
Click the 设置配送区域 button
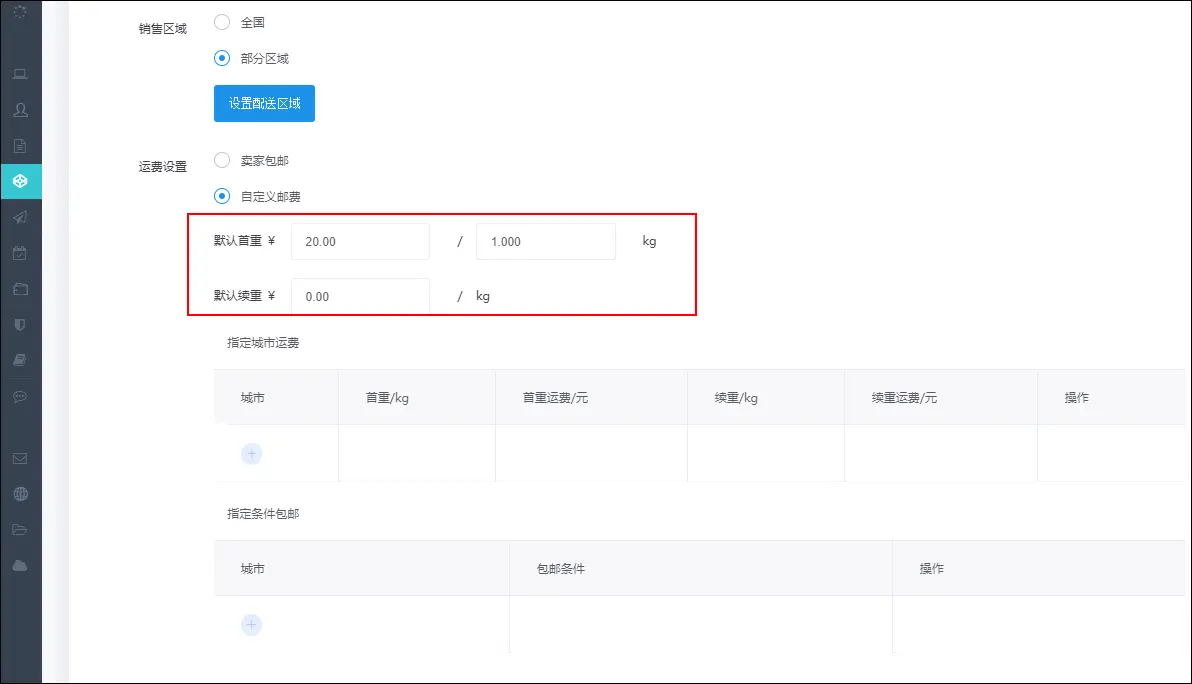tap(264, 103)
